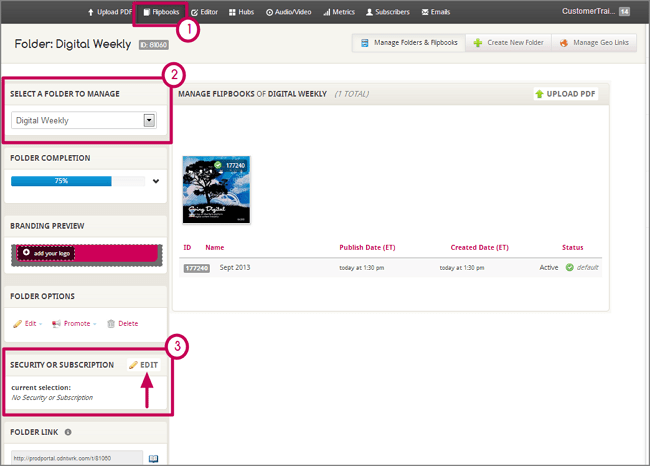Select the Sept 2013 flipbook name
Viewport: 650px width, 466px height.
(235, 267)
